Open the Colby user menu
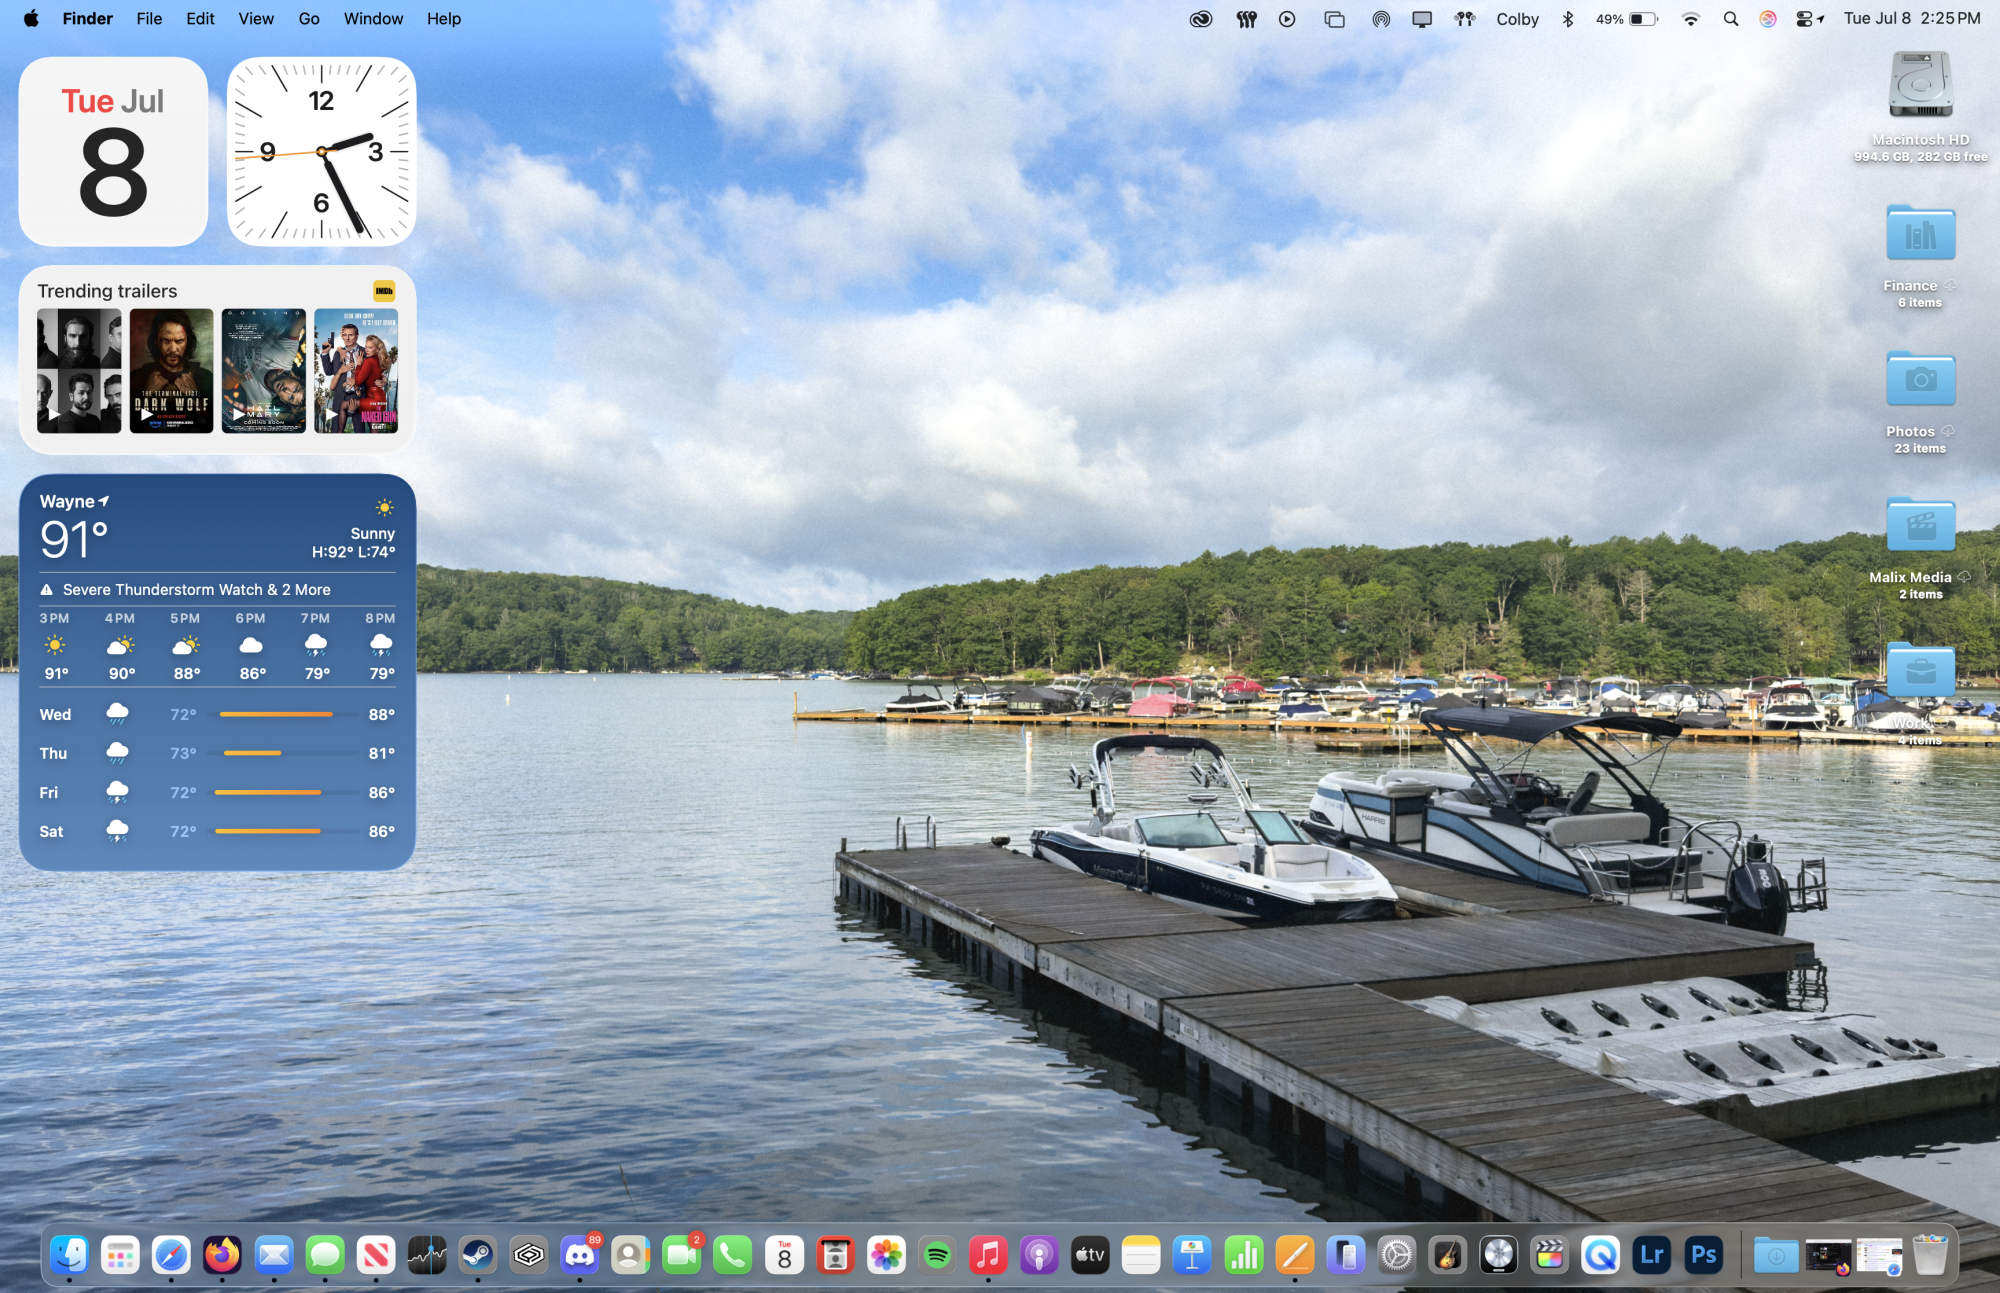 tap(1517, 19)
